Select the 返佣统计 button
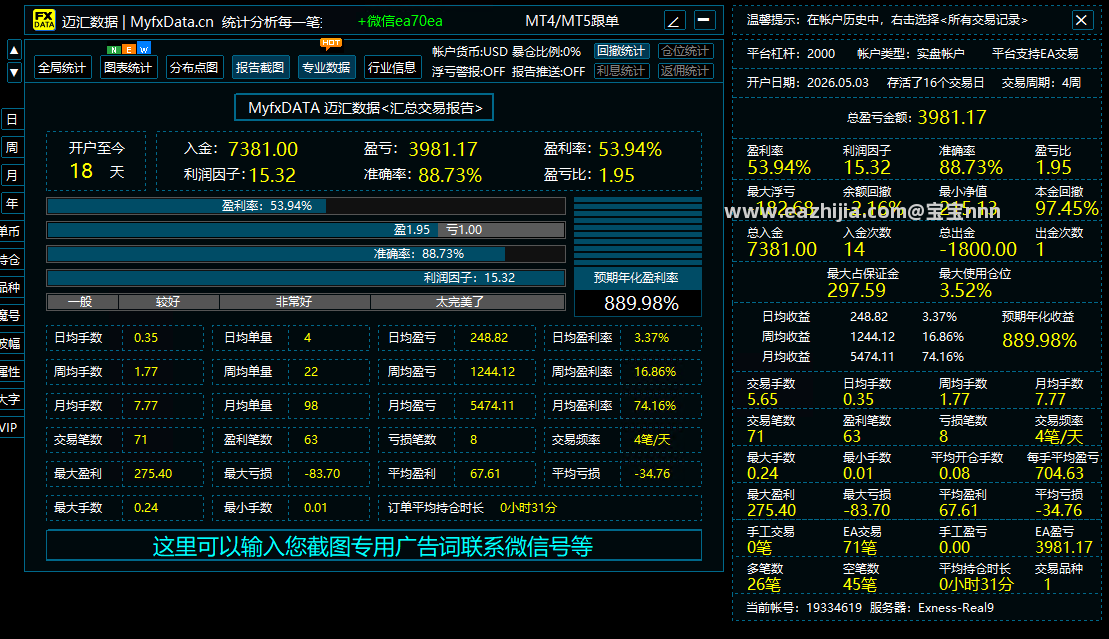The height and width of the screenshot is (639, 1109). pos(685,71)
